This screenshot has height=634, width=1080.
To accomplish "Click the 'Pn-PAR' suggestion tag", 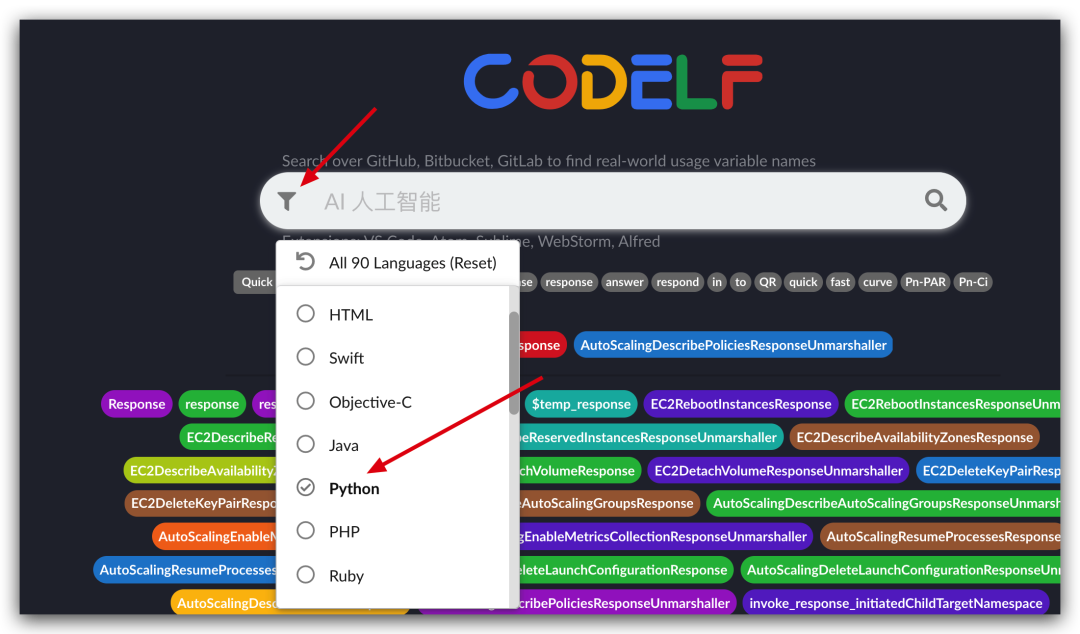I will (925, 282).
